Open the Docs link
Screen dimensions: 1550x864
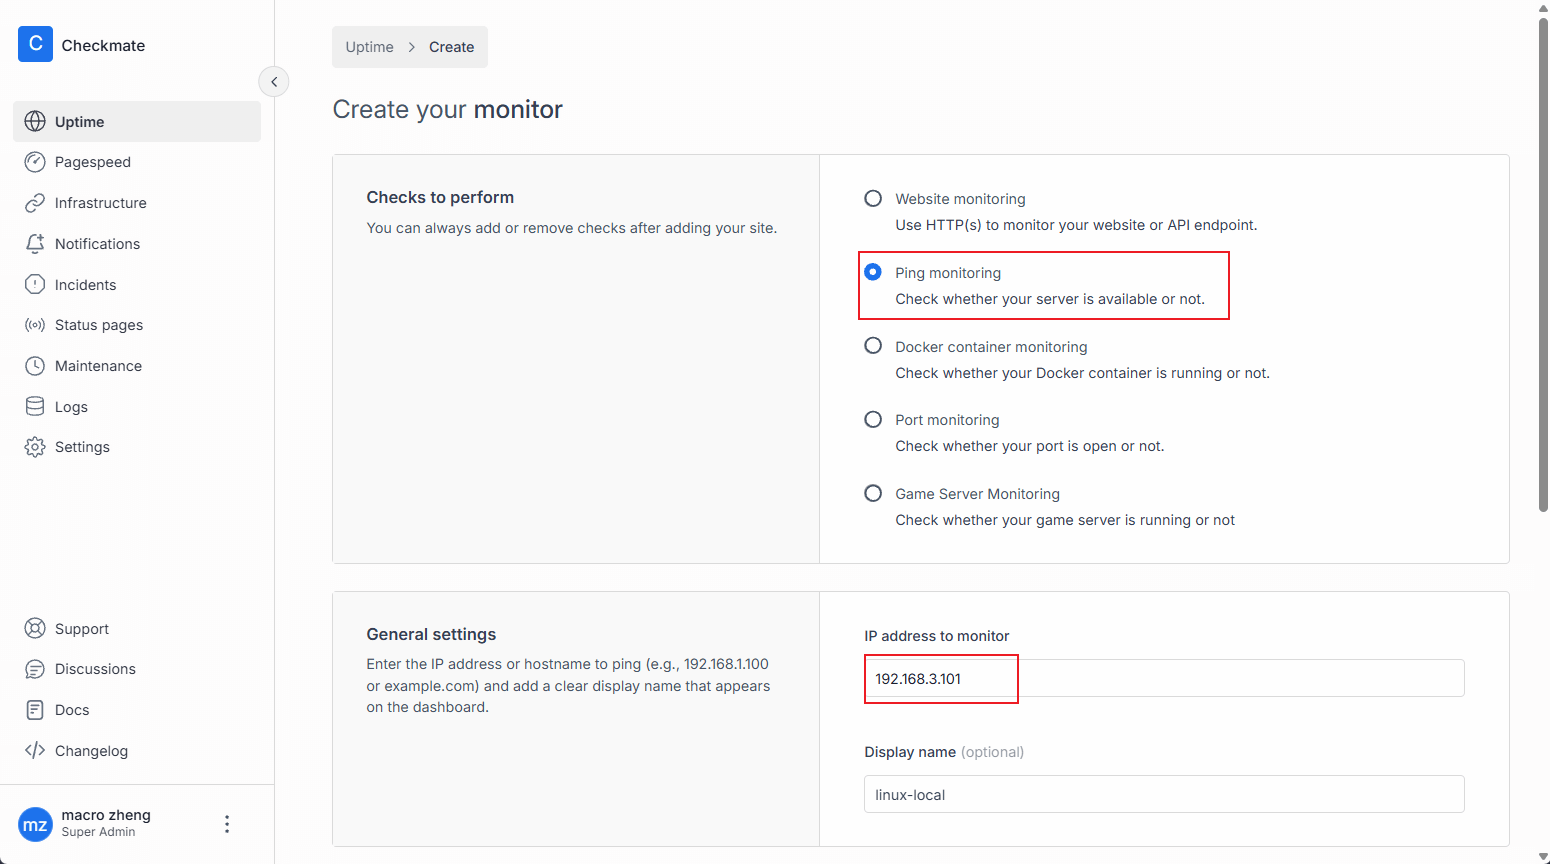point(72,710)
